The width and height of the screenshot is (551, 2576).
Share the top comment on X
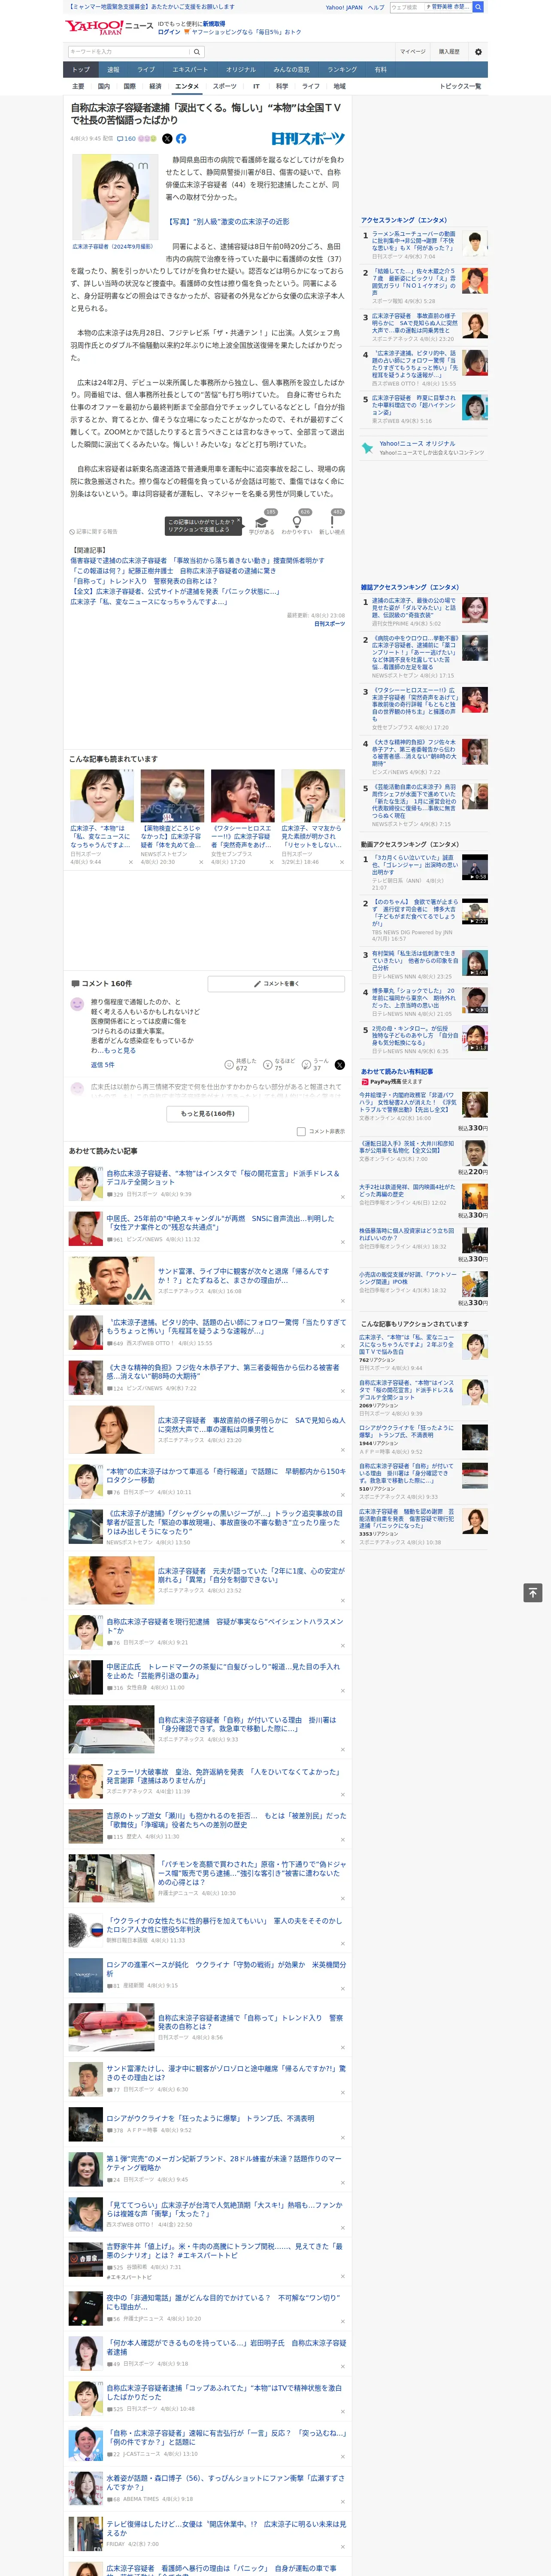[340, 1065]
